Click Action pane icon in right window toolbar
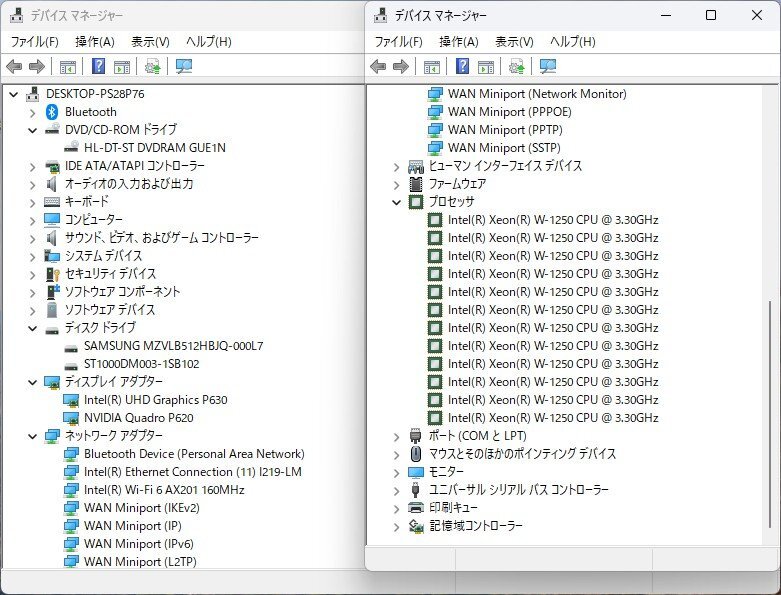 486,67
